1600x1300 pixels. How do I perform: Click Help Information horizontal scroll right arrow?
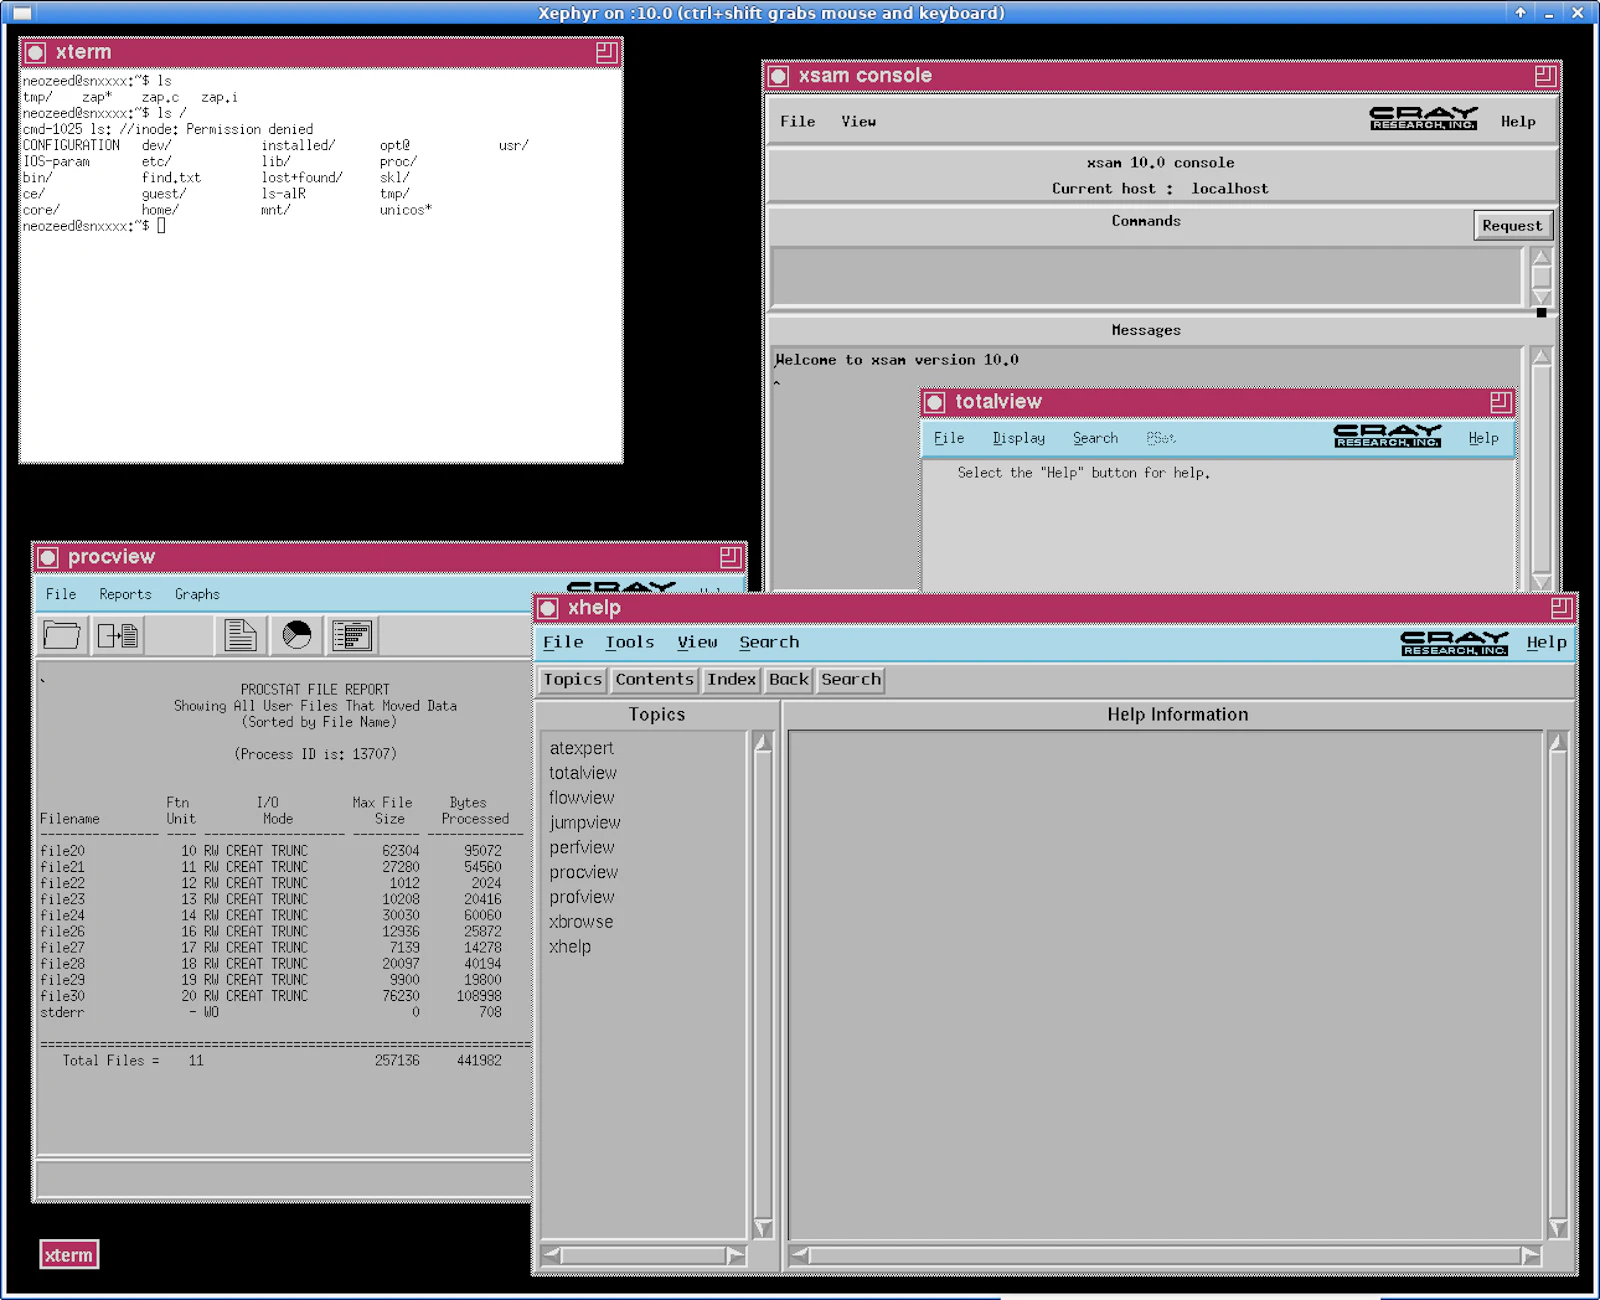(1531, 1255)
